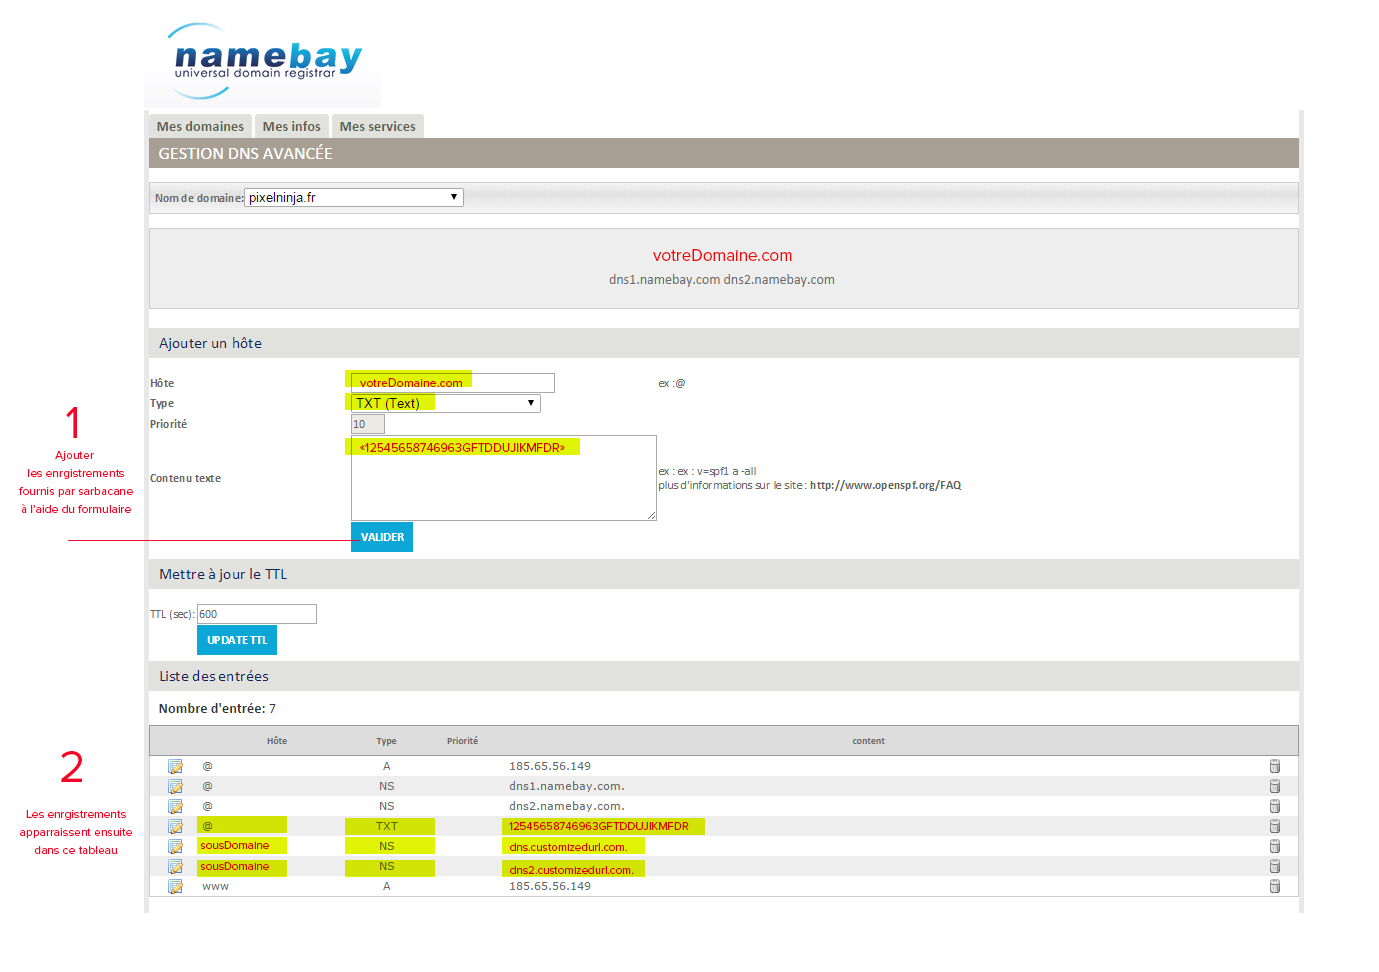Click the www host cell
The width and height of the screenshot is (1379, 972).
pos(215,887)
